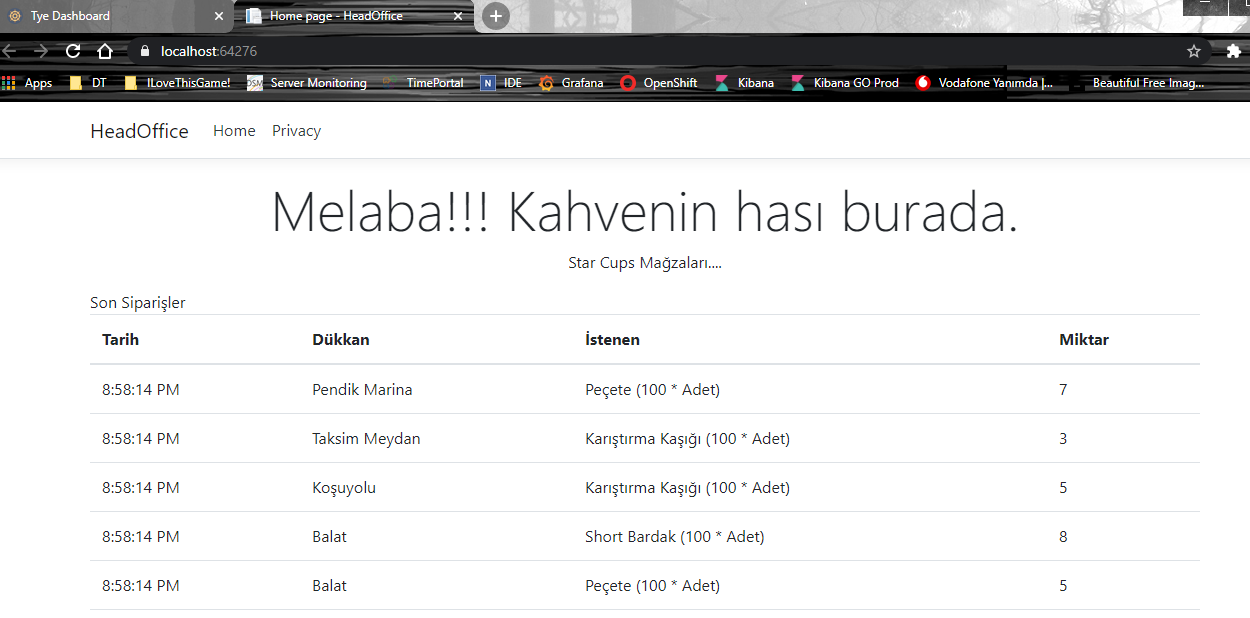Open the Server Monitoring bookmark

[318, 83]
